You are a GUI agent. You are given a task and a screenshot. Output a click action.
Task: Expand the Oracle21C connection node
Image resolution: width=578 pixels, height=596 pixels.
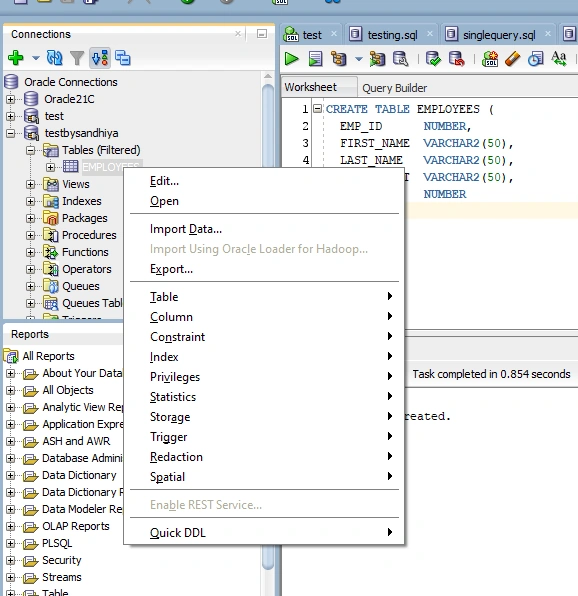(x=11, y=99)
